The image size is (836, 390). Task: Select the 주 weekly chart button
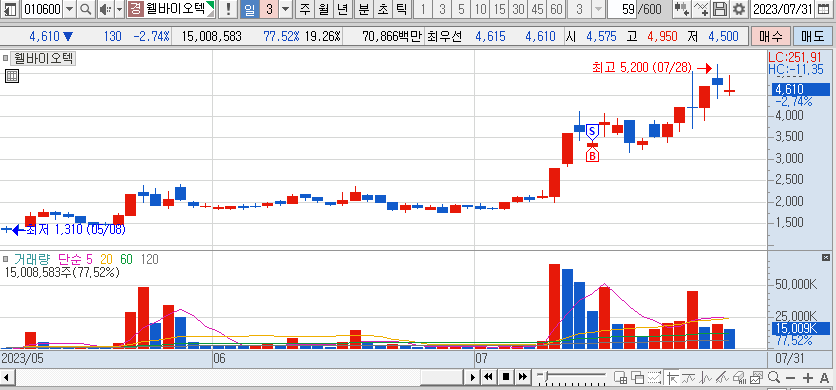click(x=305, y=9)
